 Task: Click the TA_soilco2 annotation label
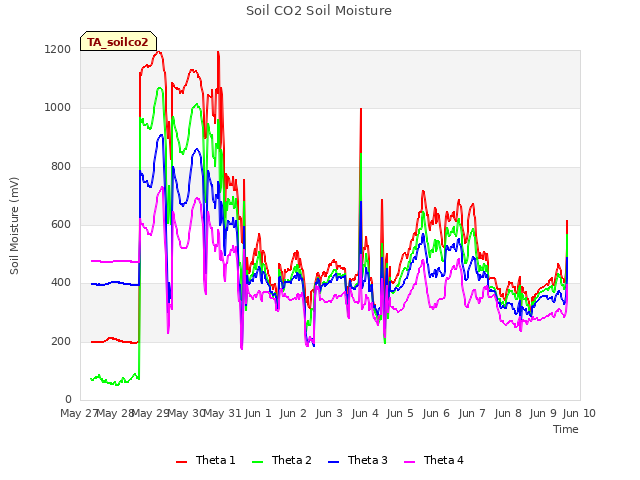[118, 42]
